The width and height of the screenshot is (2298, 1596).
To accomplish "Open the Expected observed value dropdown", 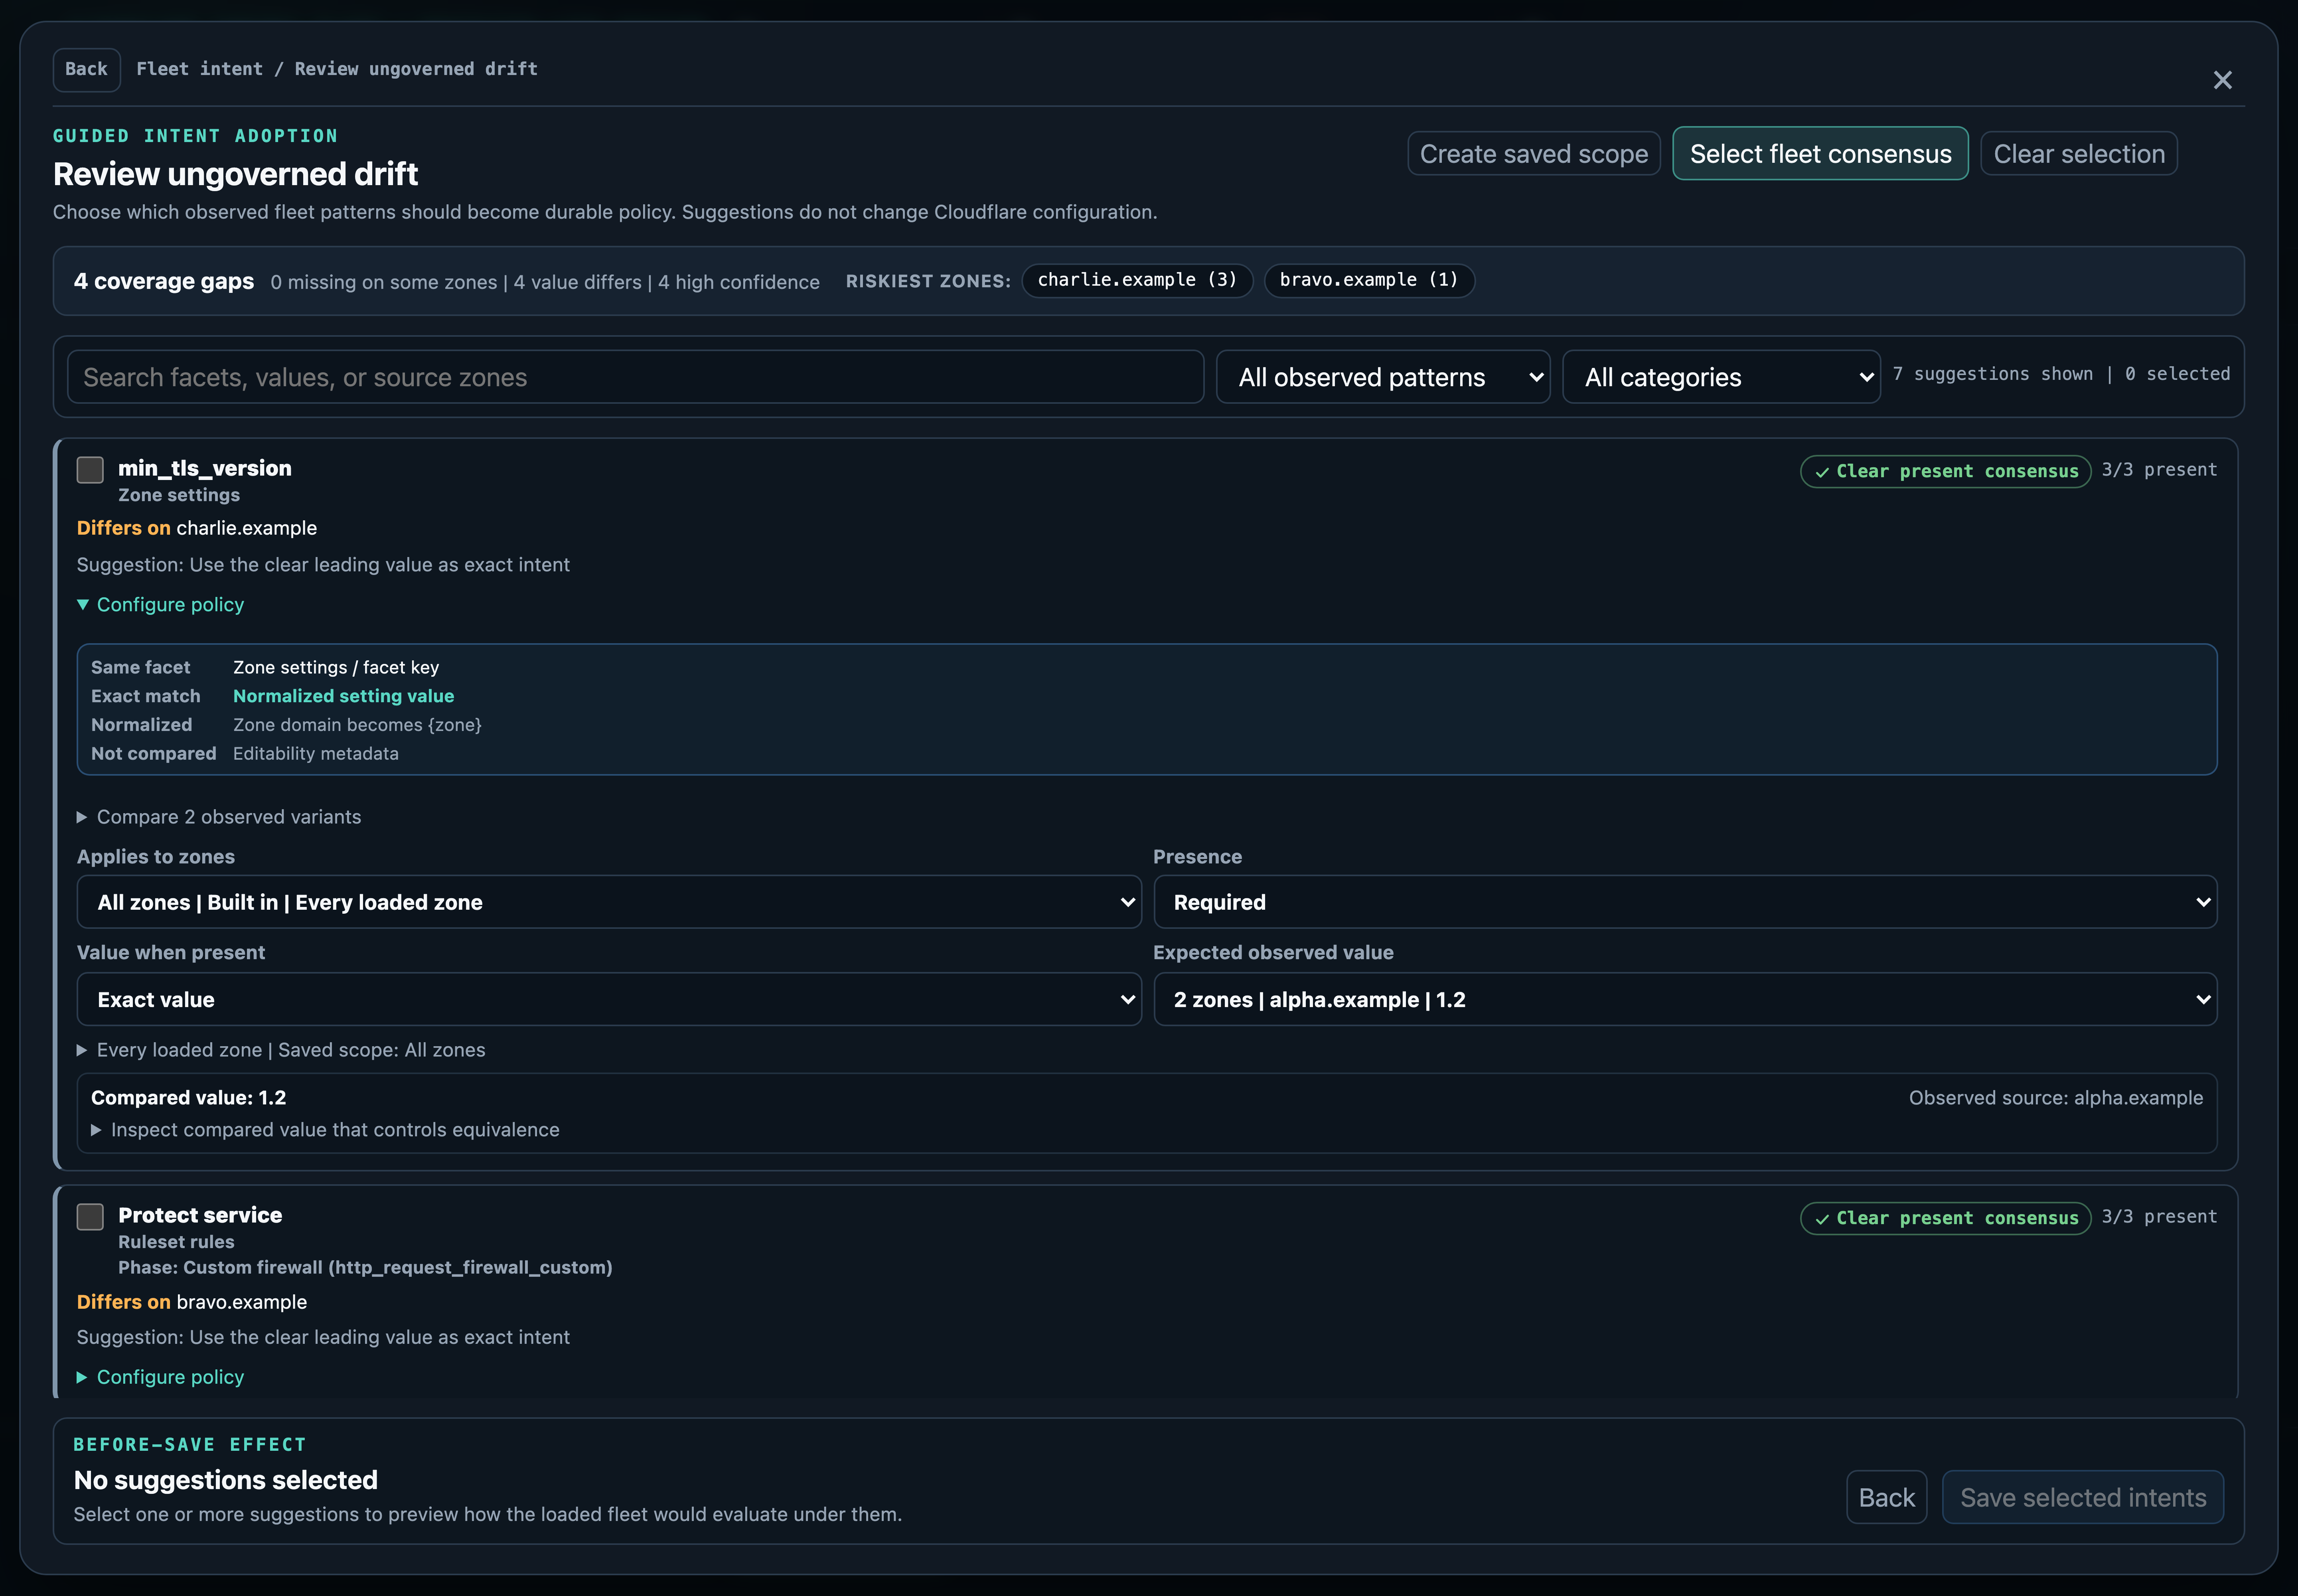I will tap(1685, 999).
